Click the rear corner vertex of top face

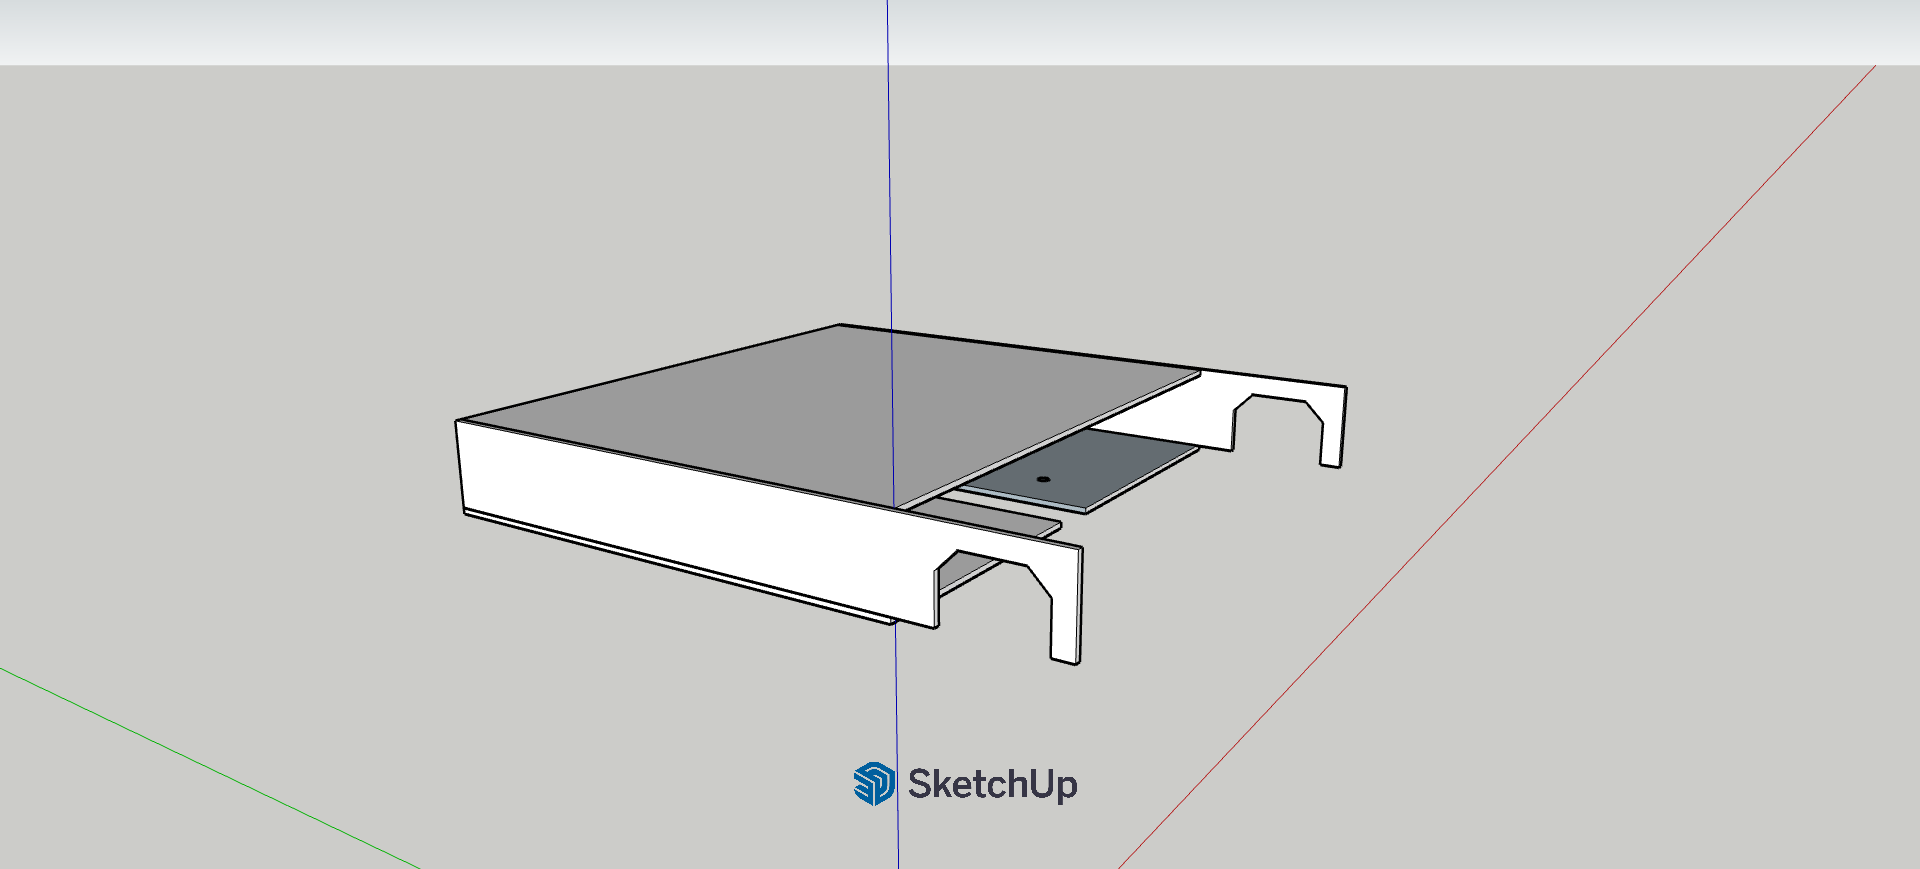[840, 325]
